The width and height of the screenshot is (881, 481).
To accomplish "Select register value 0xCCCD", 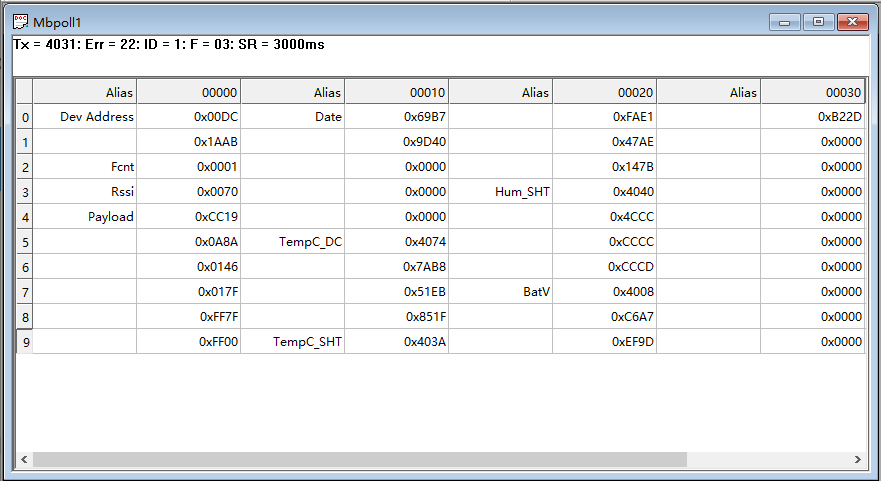I will click(x=605, y=266).
